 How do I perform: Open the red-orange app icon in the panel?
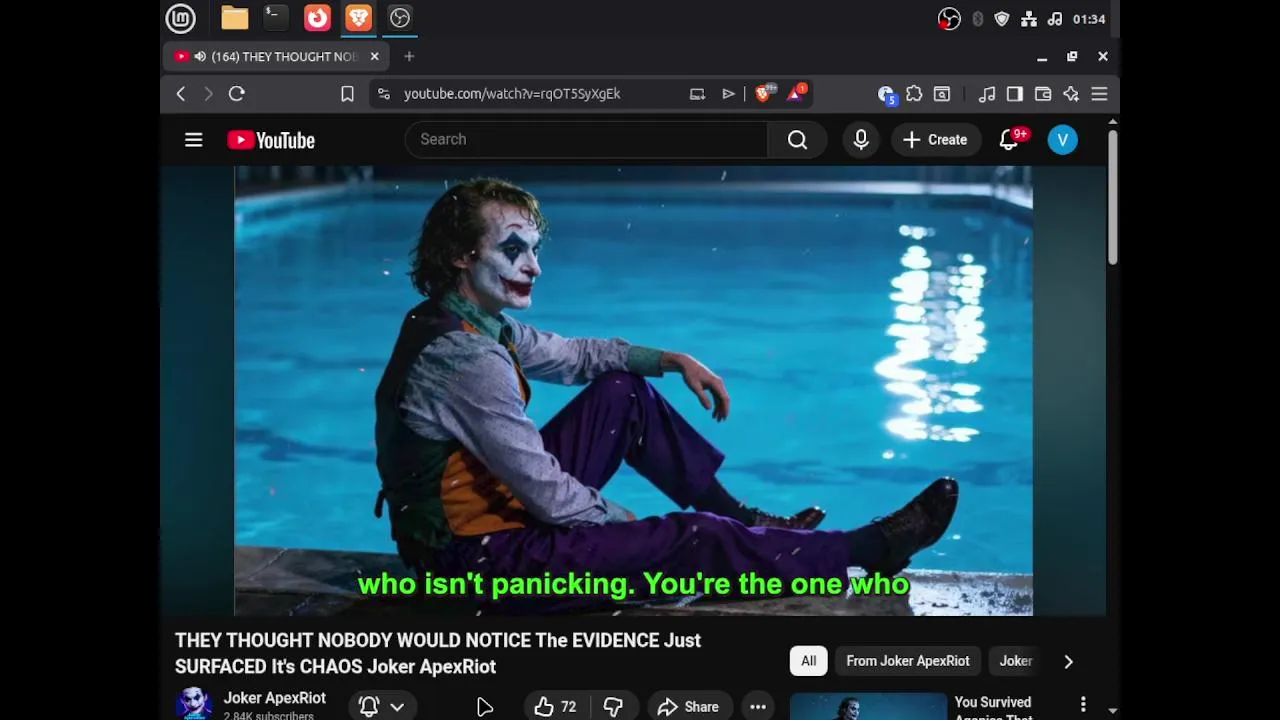pyautogui.click(x=317, y=18)
